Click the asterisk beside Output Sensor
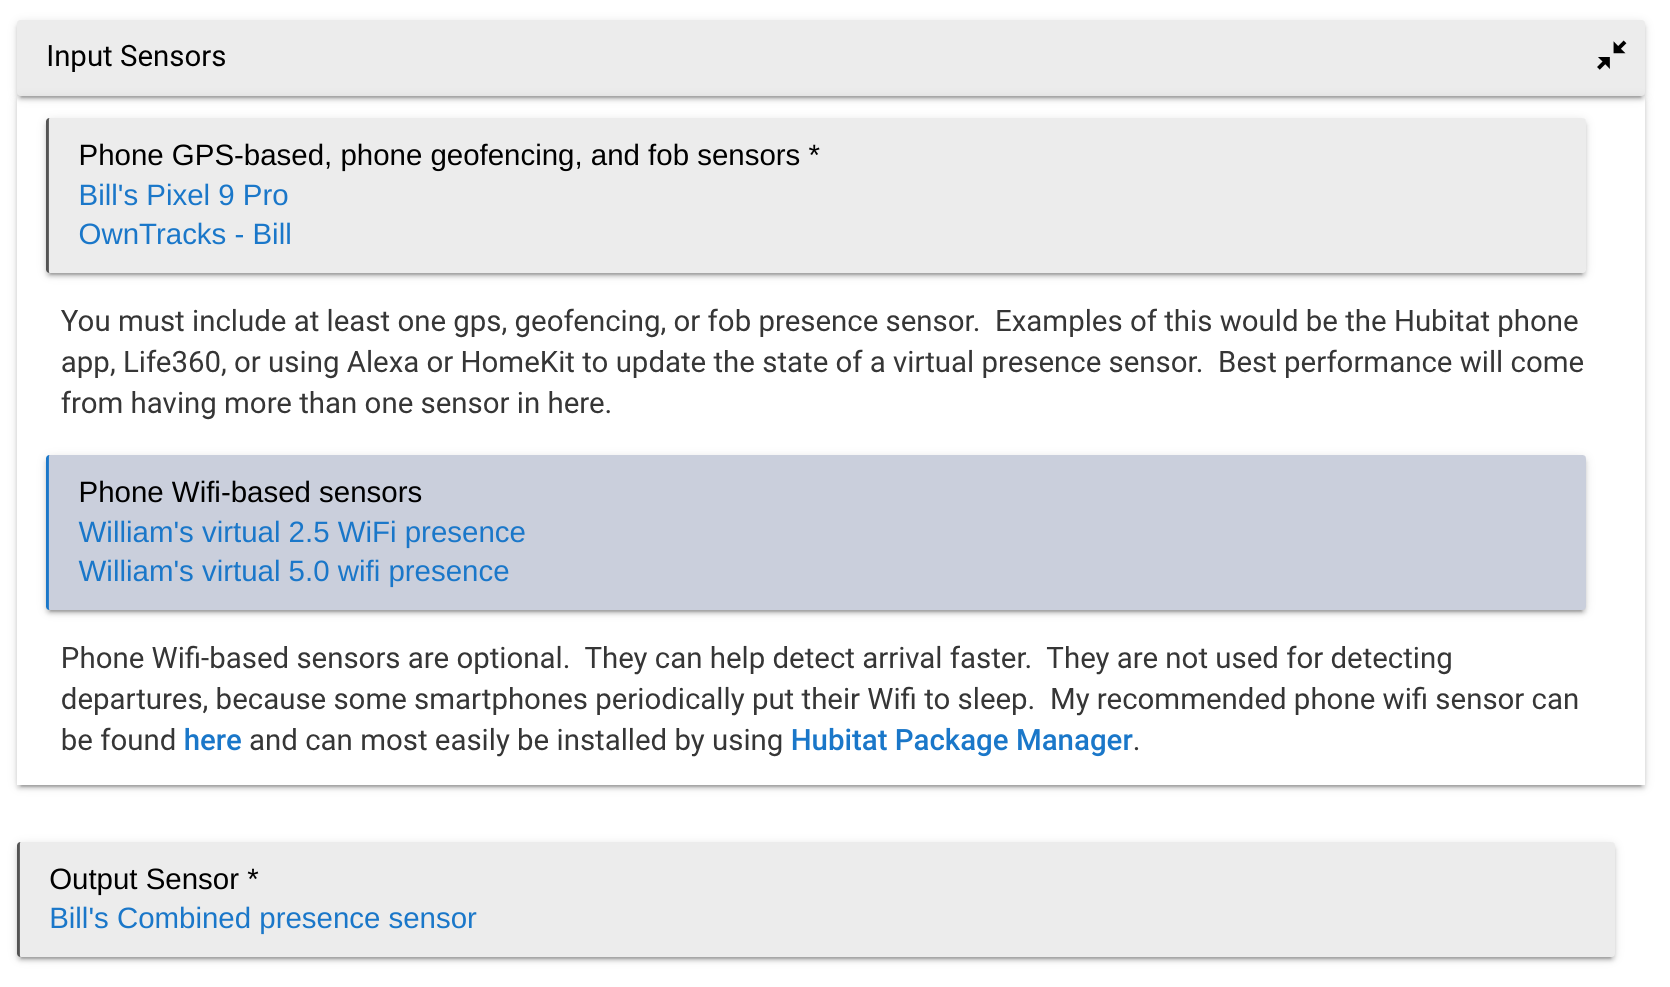This screenshot has height=987, width=1670. 253,877
